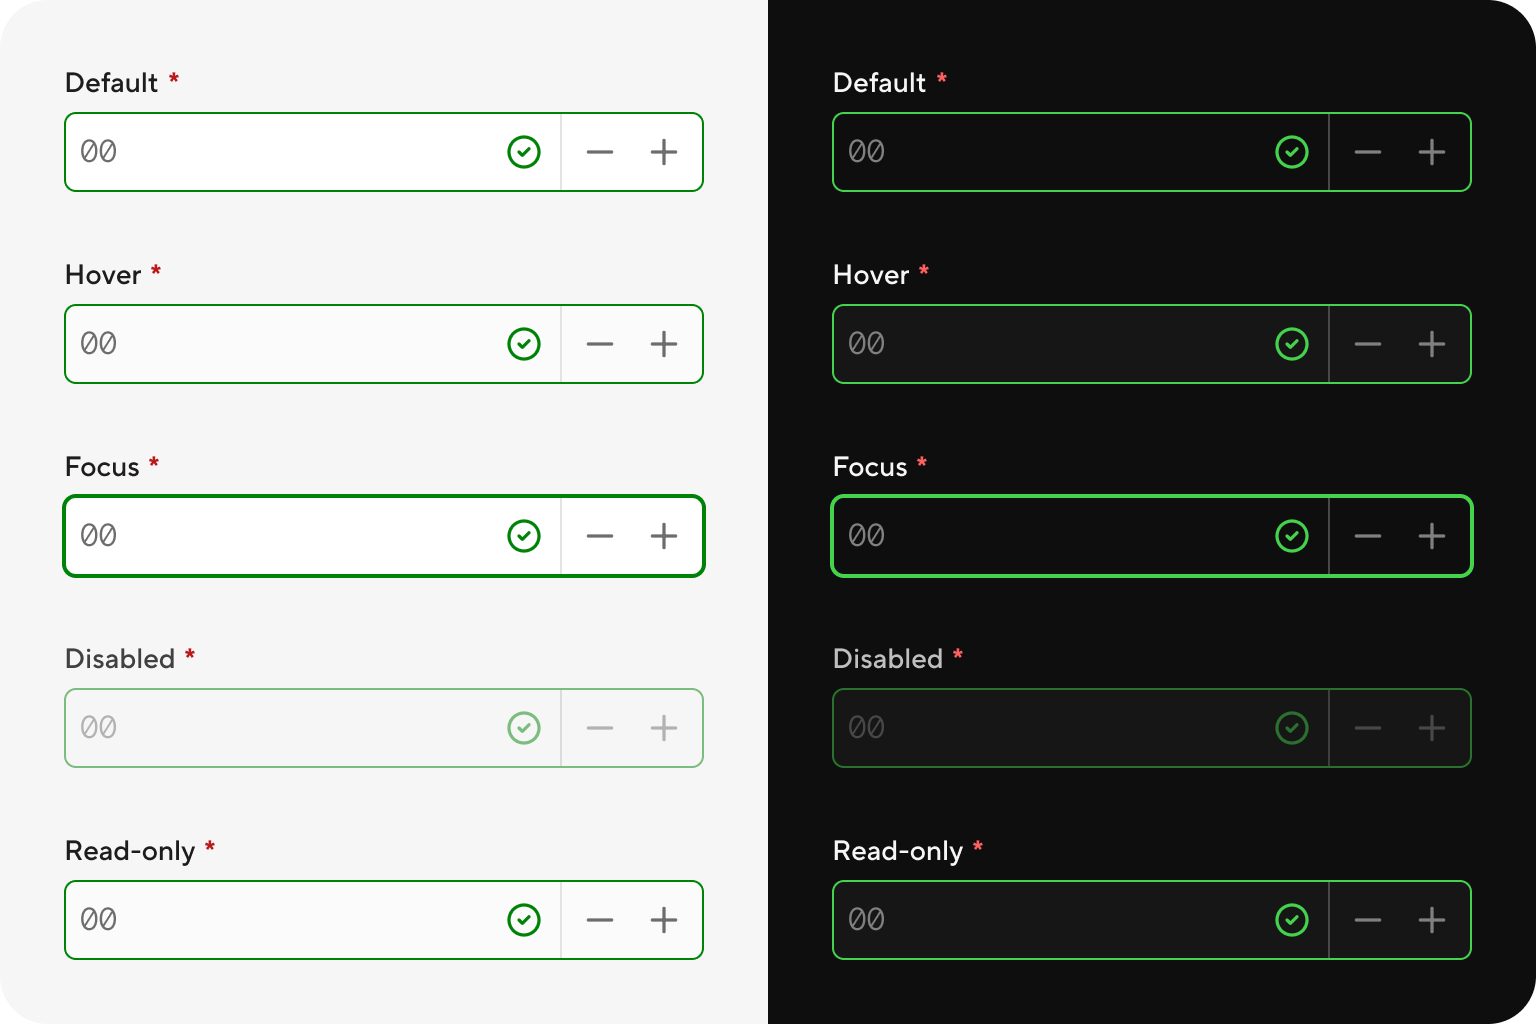Image resolution: width=1536 pixels, height=1024 pixels.
Task: Click the checkmark icon in light Read-only field
Action: click(x=524, y=920)
